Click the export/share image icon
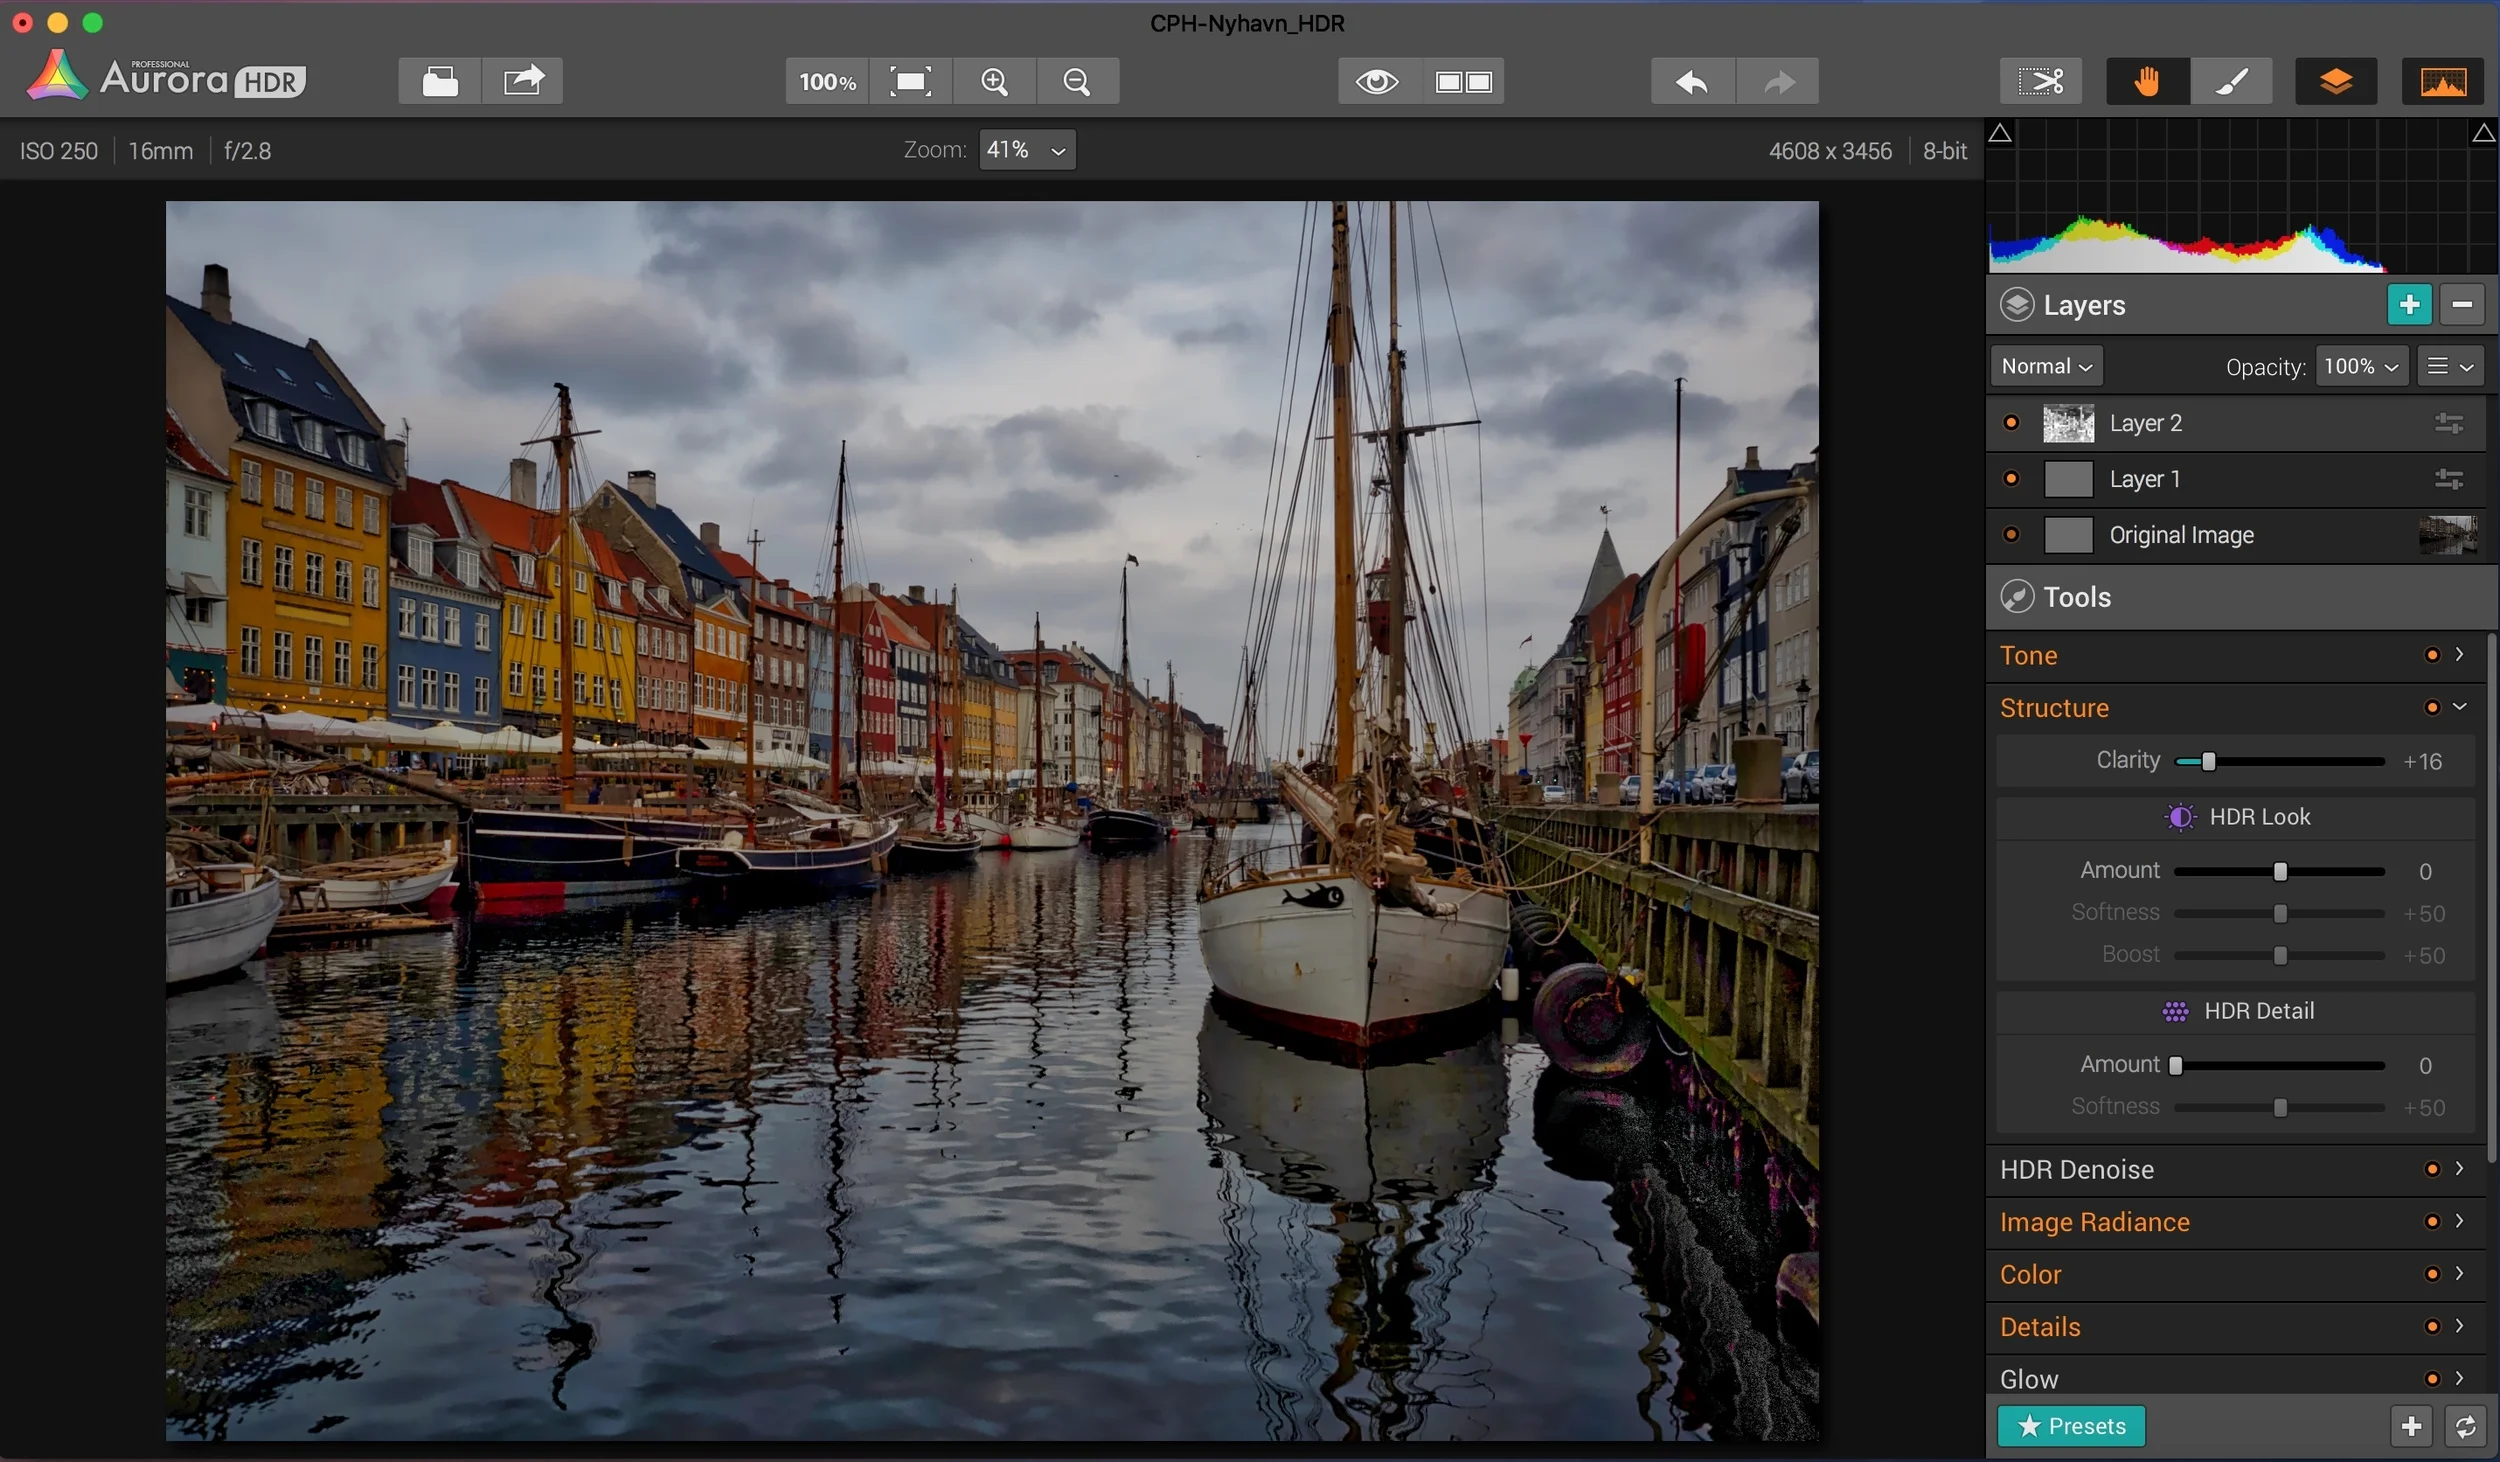The height and width of the screenshot is (1462, 2500). click(x=523, y=81)
